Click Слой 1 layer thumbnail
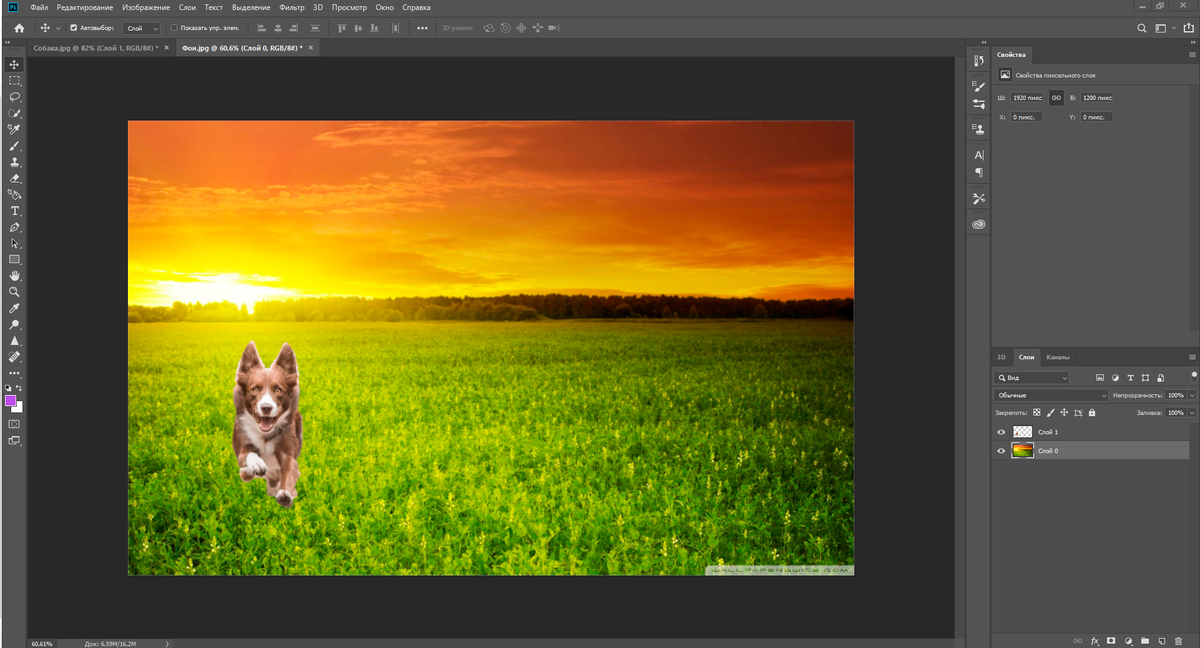The image size is (1200, 648). click(1022, 432)
